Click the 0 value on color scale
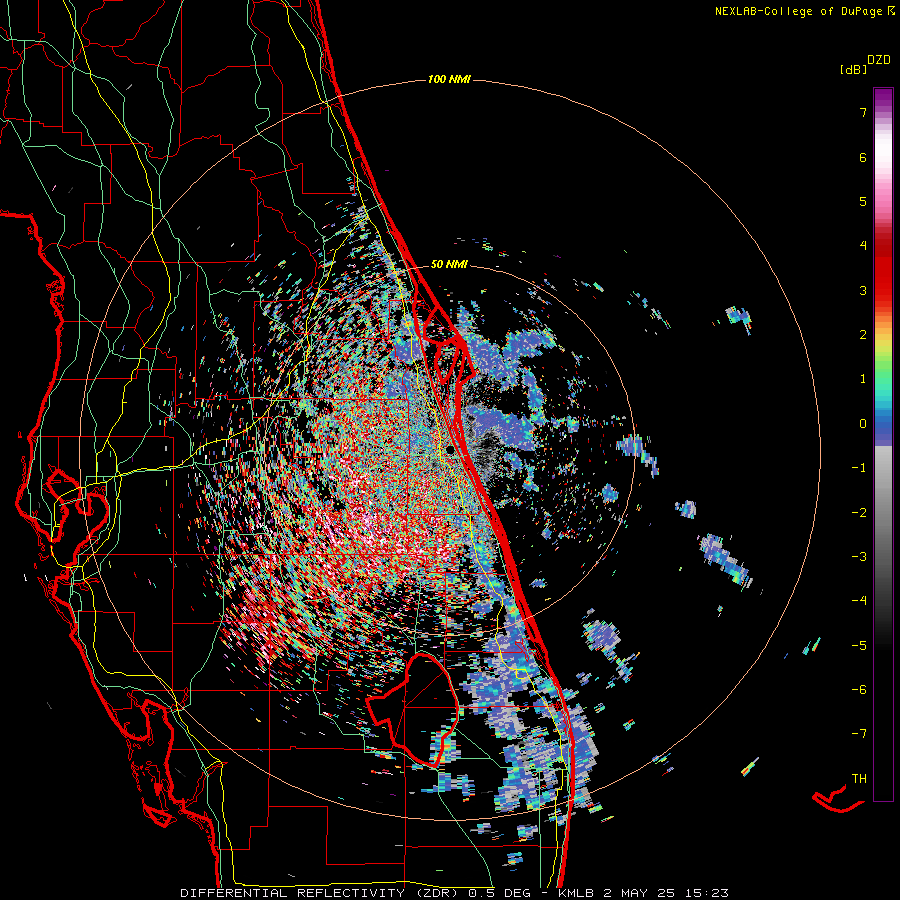The height and width of the screenshot is (900, 900). pyautogui.click(x=863, y=424)
